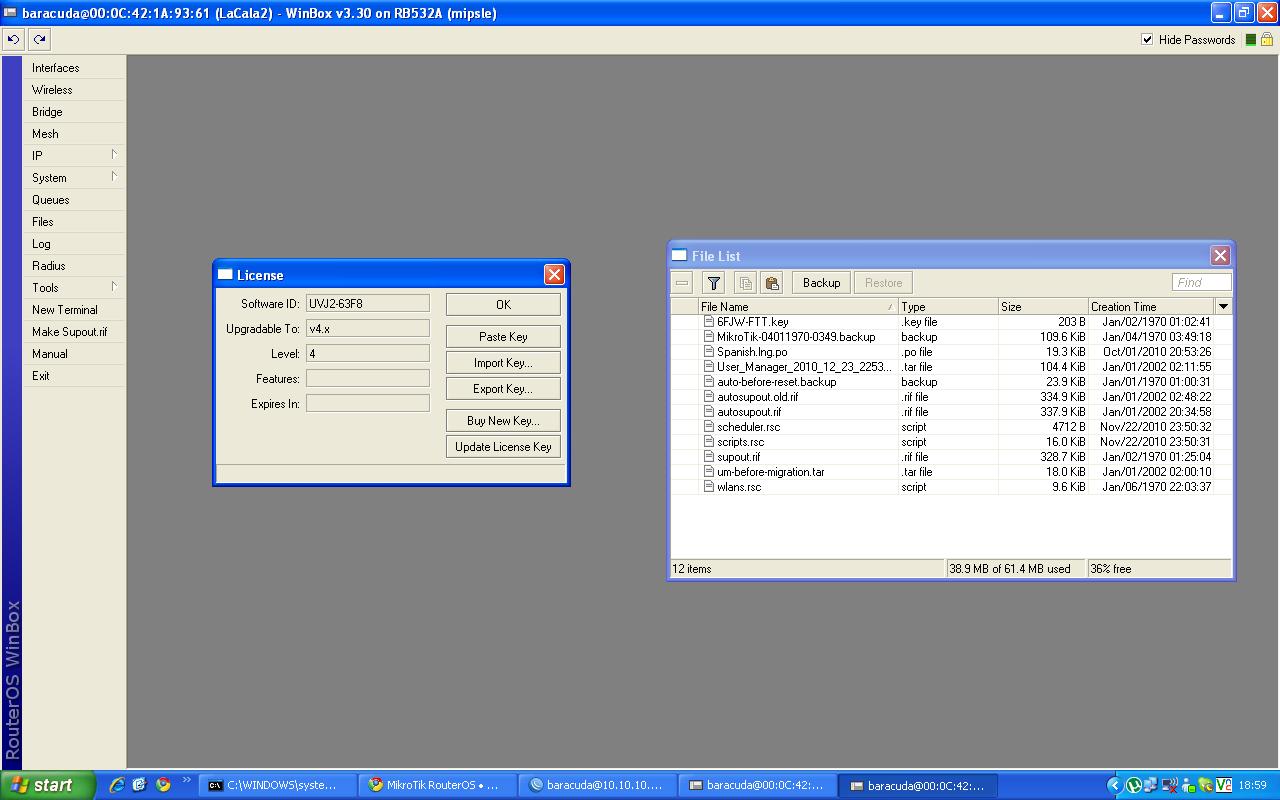Viewport: 1280px width, 800px height.
Task: Click the Find field in File List
Action: point(1201,283)
